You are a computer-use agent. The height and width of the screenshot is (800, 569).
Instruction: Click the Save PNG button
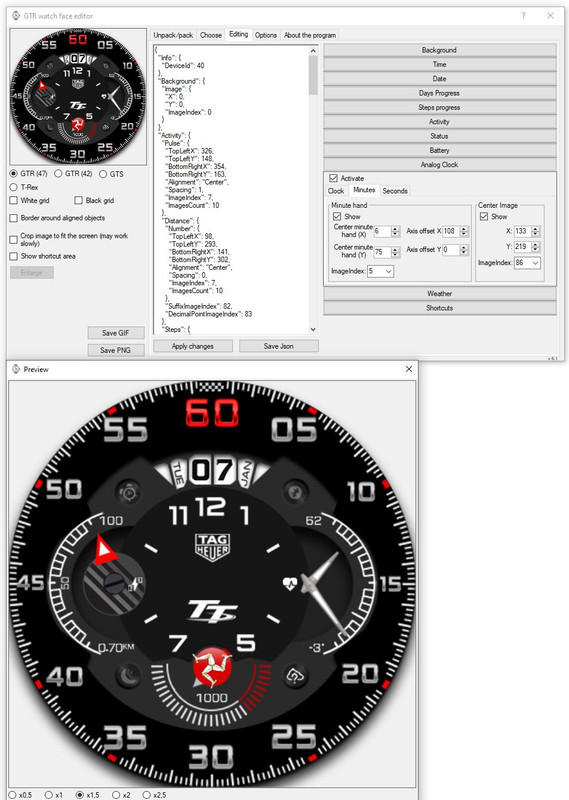pyautogui.click(x=116, y=350)
